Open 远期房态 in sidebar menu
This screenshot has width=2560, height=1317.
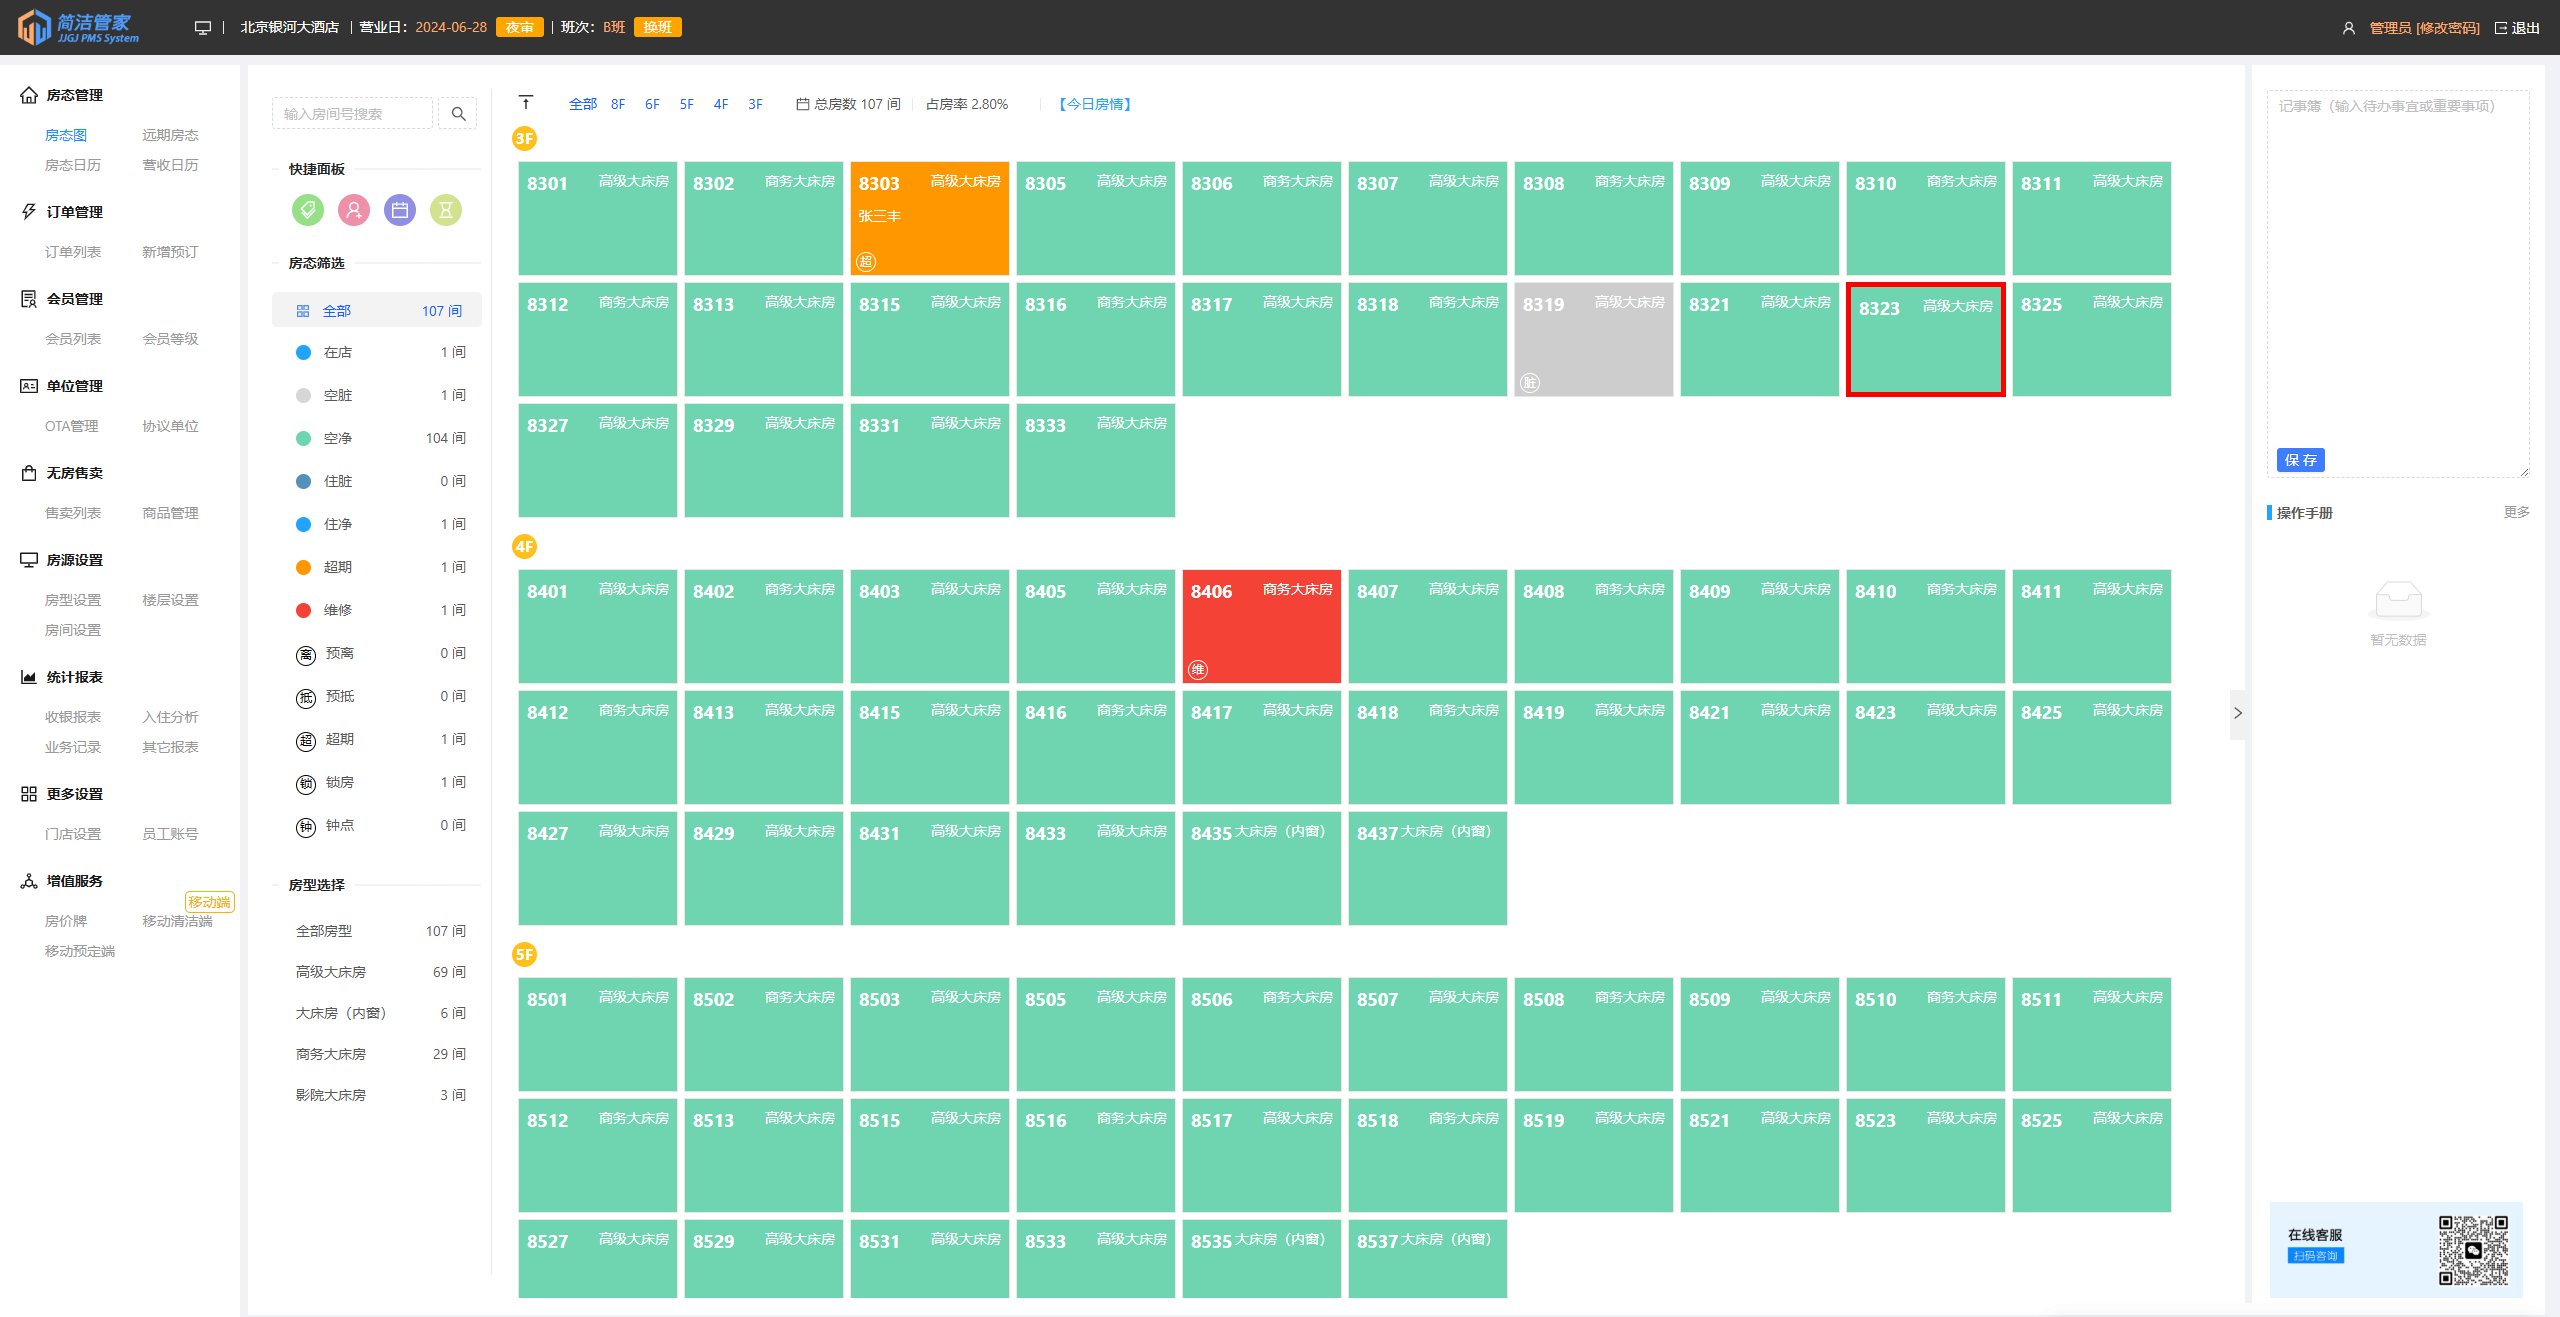[170, 135]
